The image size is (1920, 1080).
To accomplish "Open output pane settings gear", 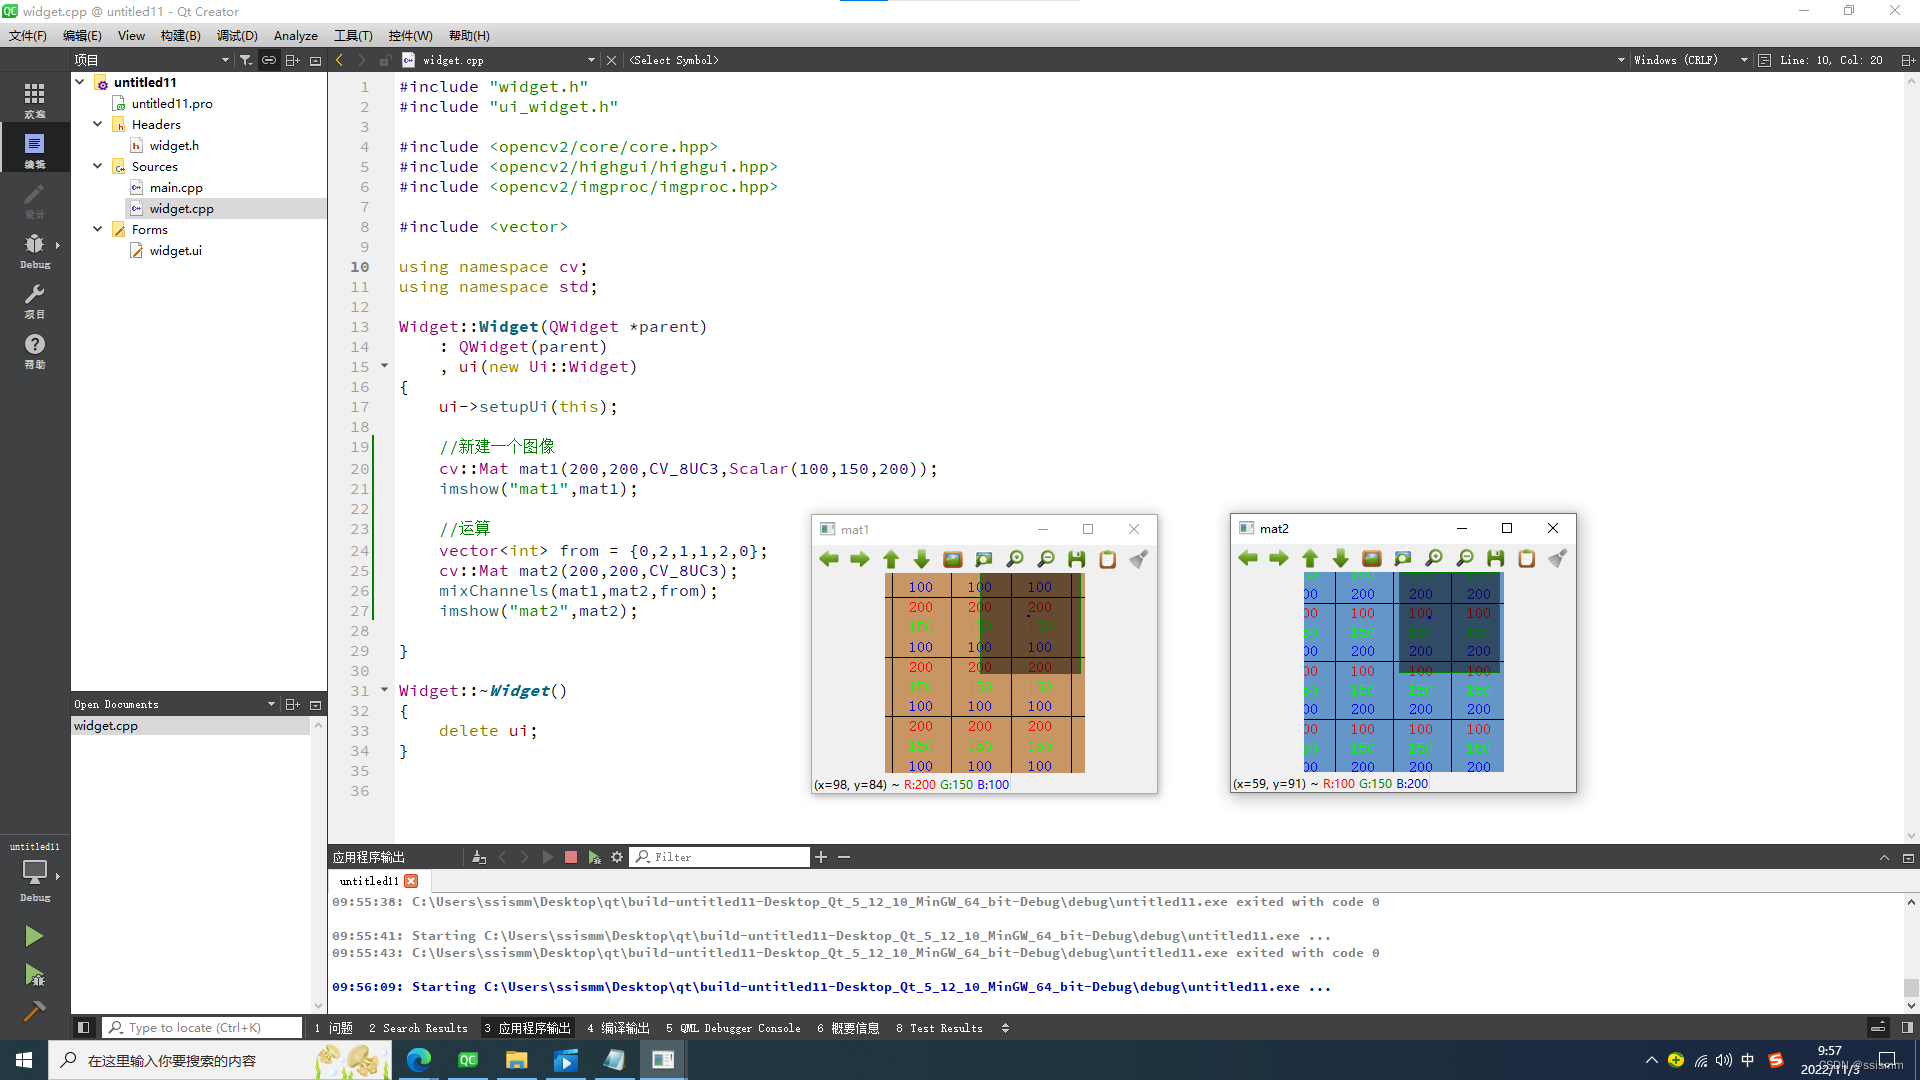I will click(x=617, y=857).
